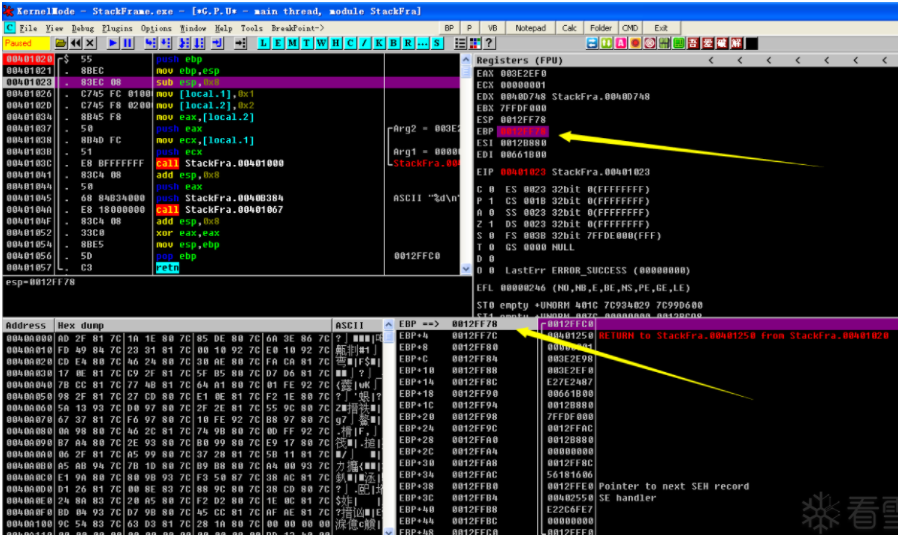Screen dimensions: 898x537
Task: Open the Log window with L button
Action: [263, 43]
